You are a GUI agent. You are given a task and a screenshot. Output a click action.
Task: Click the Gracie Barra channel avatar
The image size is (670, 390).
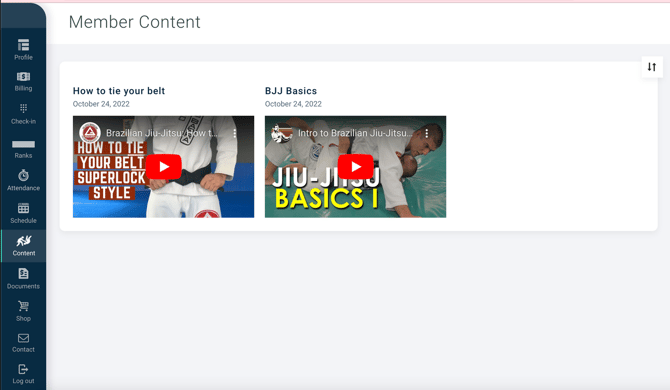90,133
